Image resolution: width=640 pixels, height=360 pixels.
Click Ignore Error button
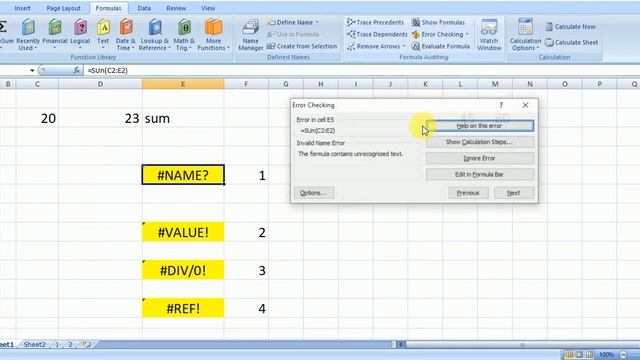480,158
